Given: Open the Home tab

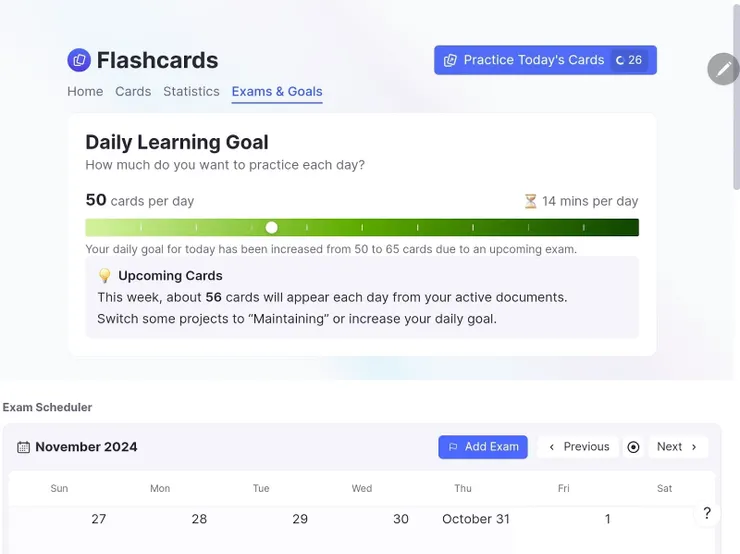Looking at the screenshot, I should [x=85, y=91].
